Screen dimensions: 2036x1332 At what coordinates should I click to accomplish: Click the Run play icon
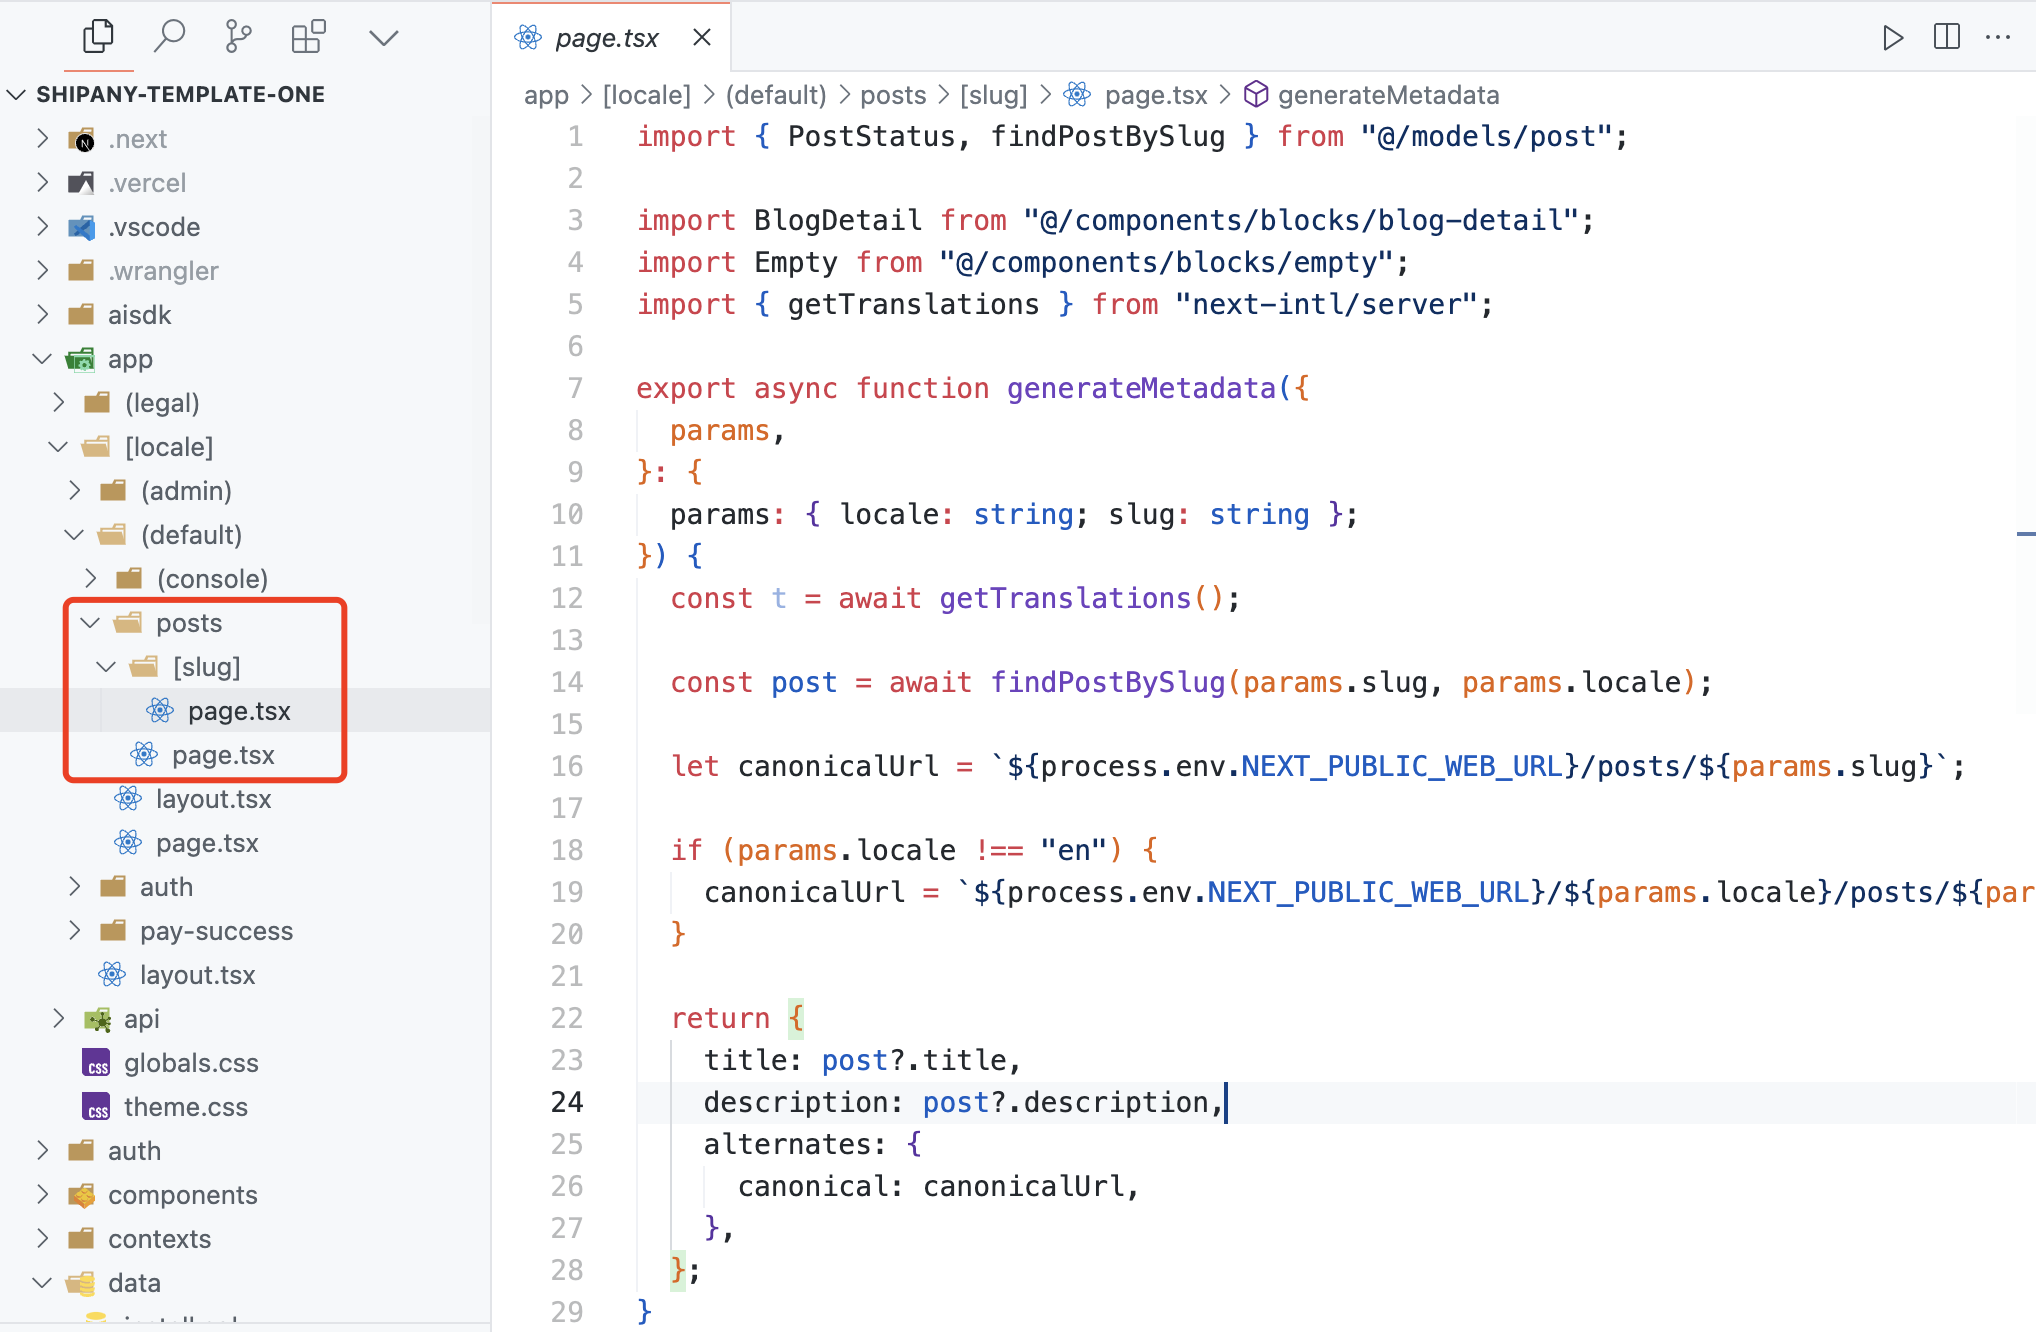[x=1892, y=38]
